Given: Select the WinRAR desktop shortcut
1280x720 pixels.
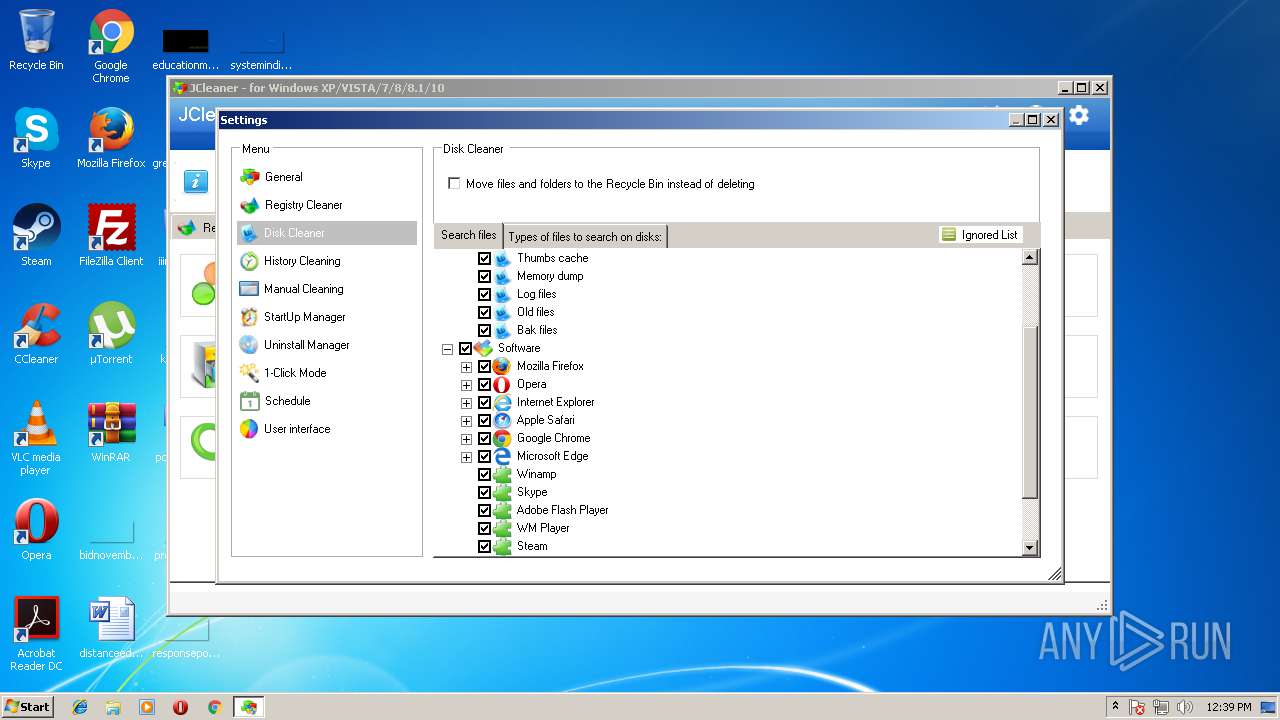Looking at the screenshot, I should [x=111, y=432].
